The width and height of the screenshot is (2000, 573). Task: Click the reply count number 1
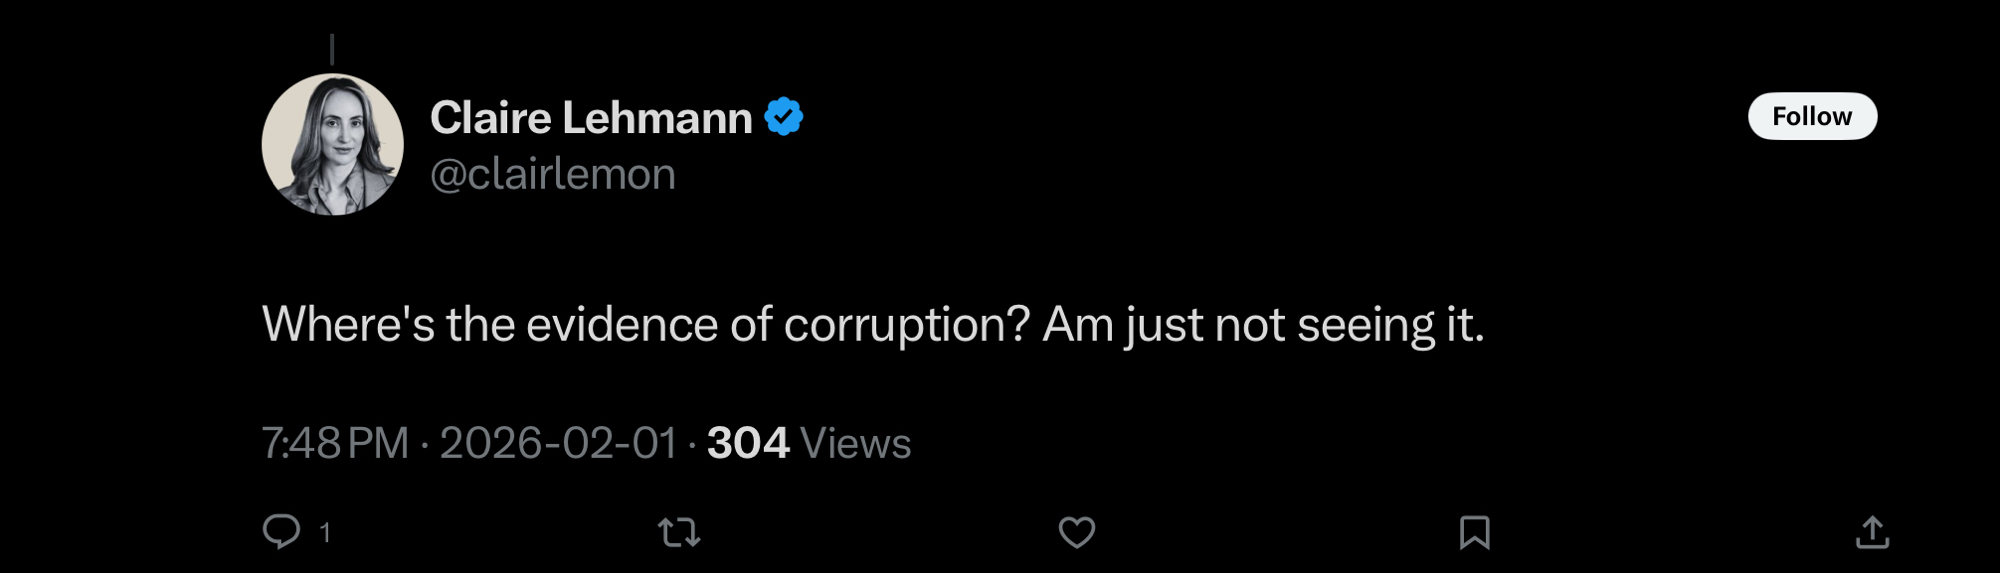pyautogui.click(x=325, y=532)
